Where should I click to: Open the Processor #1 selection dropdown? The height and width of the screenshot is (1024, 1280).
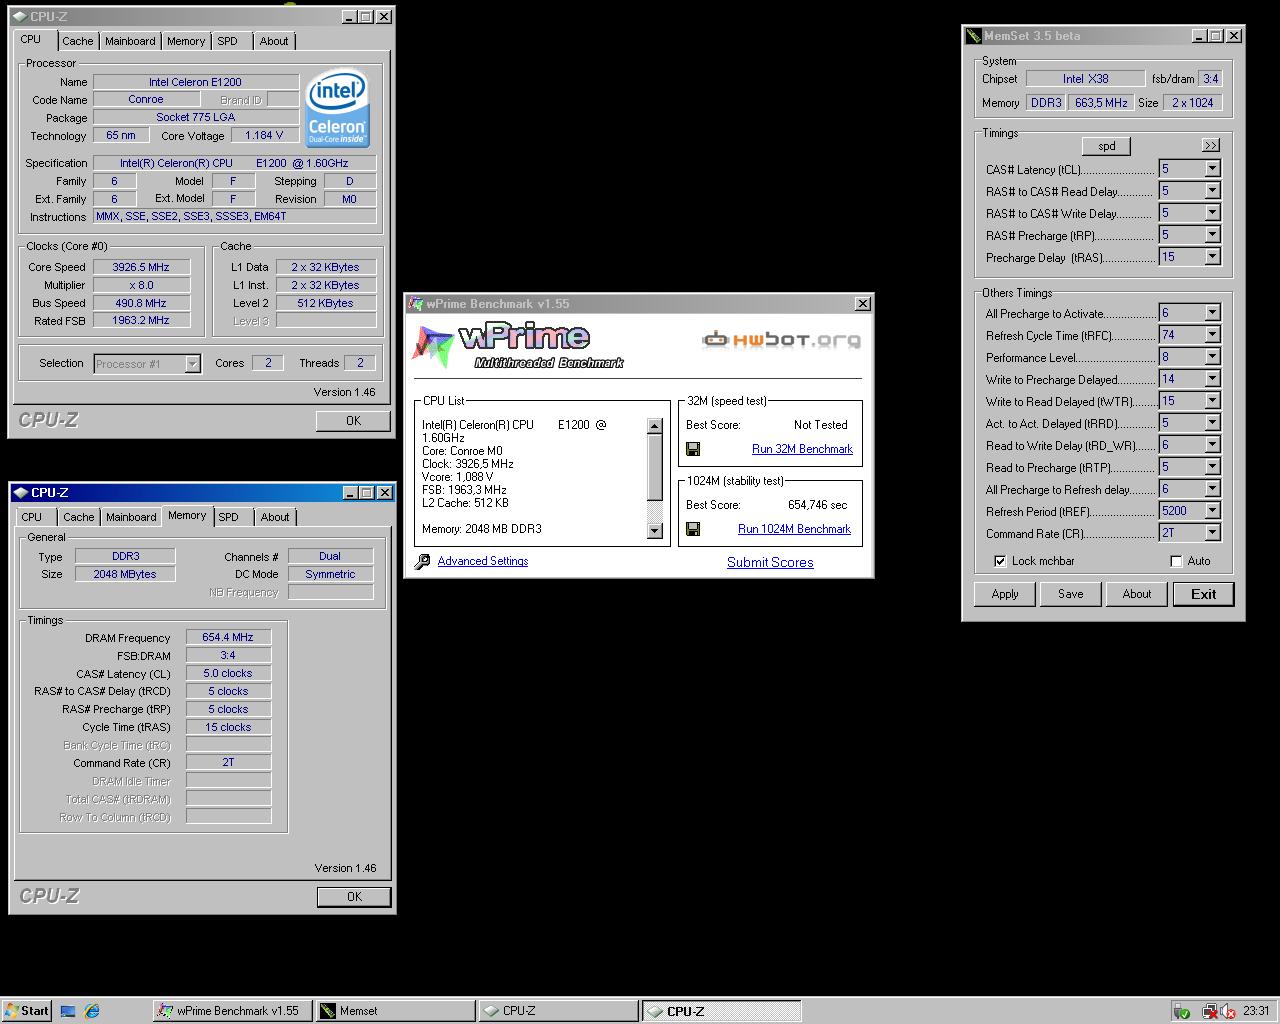[192, 364]
